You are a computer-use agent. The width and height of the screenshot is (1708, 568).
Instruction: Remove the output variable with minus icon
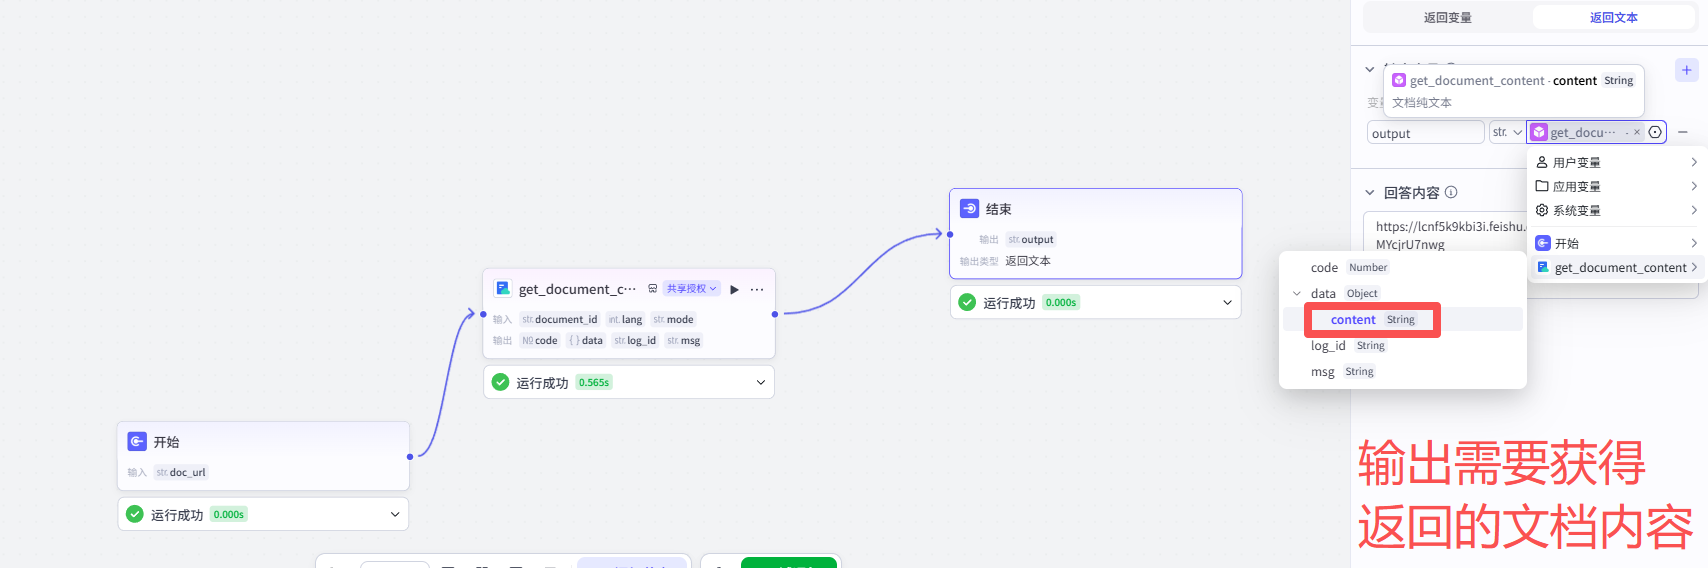click(x=1683, y=132)
